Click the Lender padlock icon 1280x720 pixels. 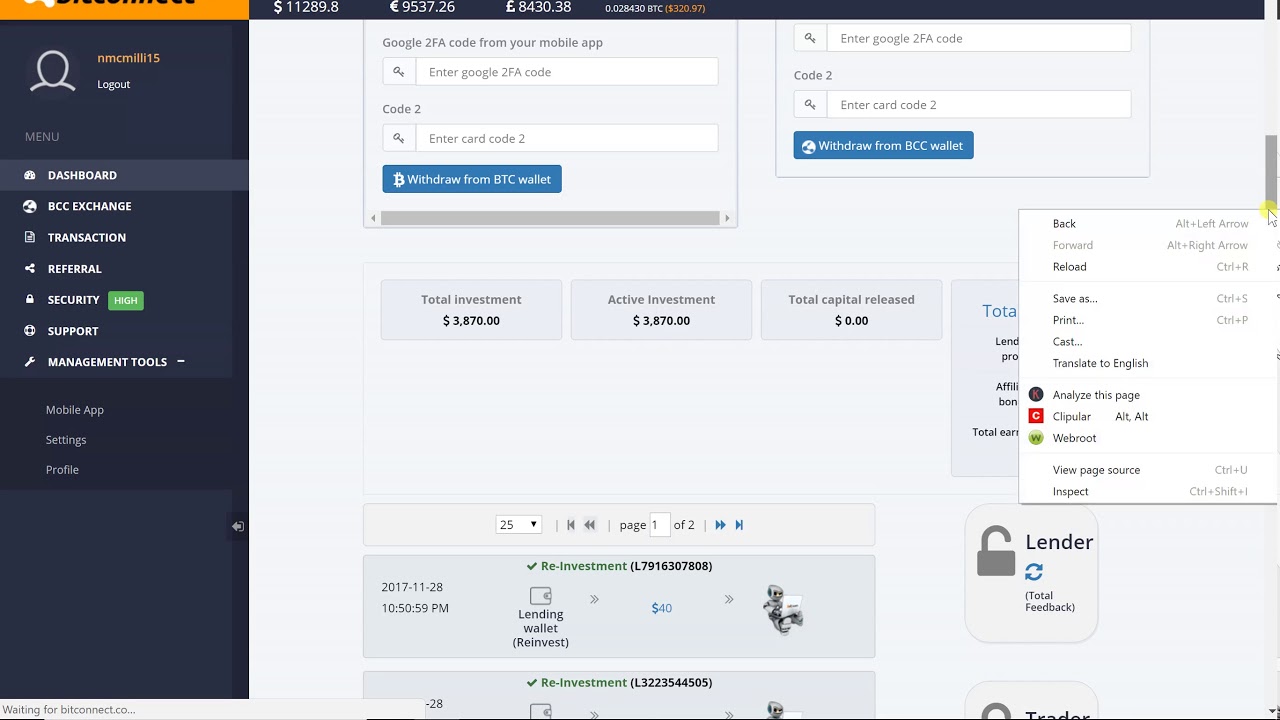(996, 551)
